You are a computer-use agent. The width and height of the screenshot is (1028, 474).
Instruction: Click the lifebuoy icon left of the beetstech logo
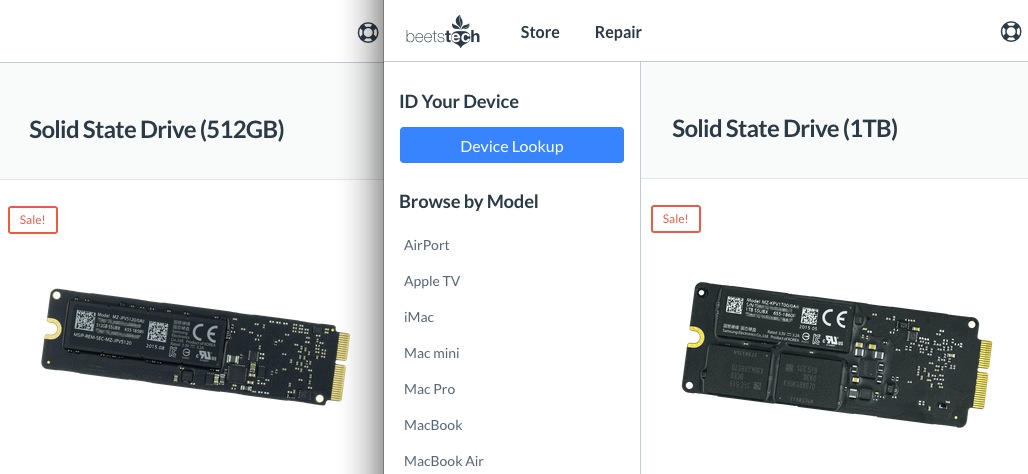(368, 32)
